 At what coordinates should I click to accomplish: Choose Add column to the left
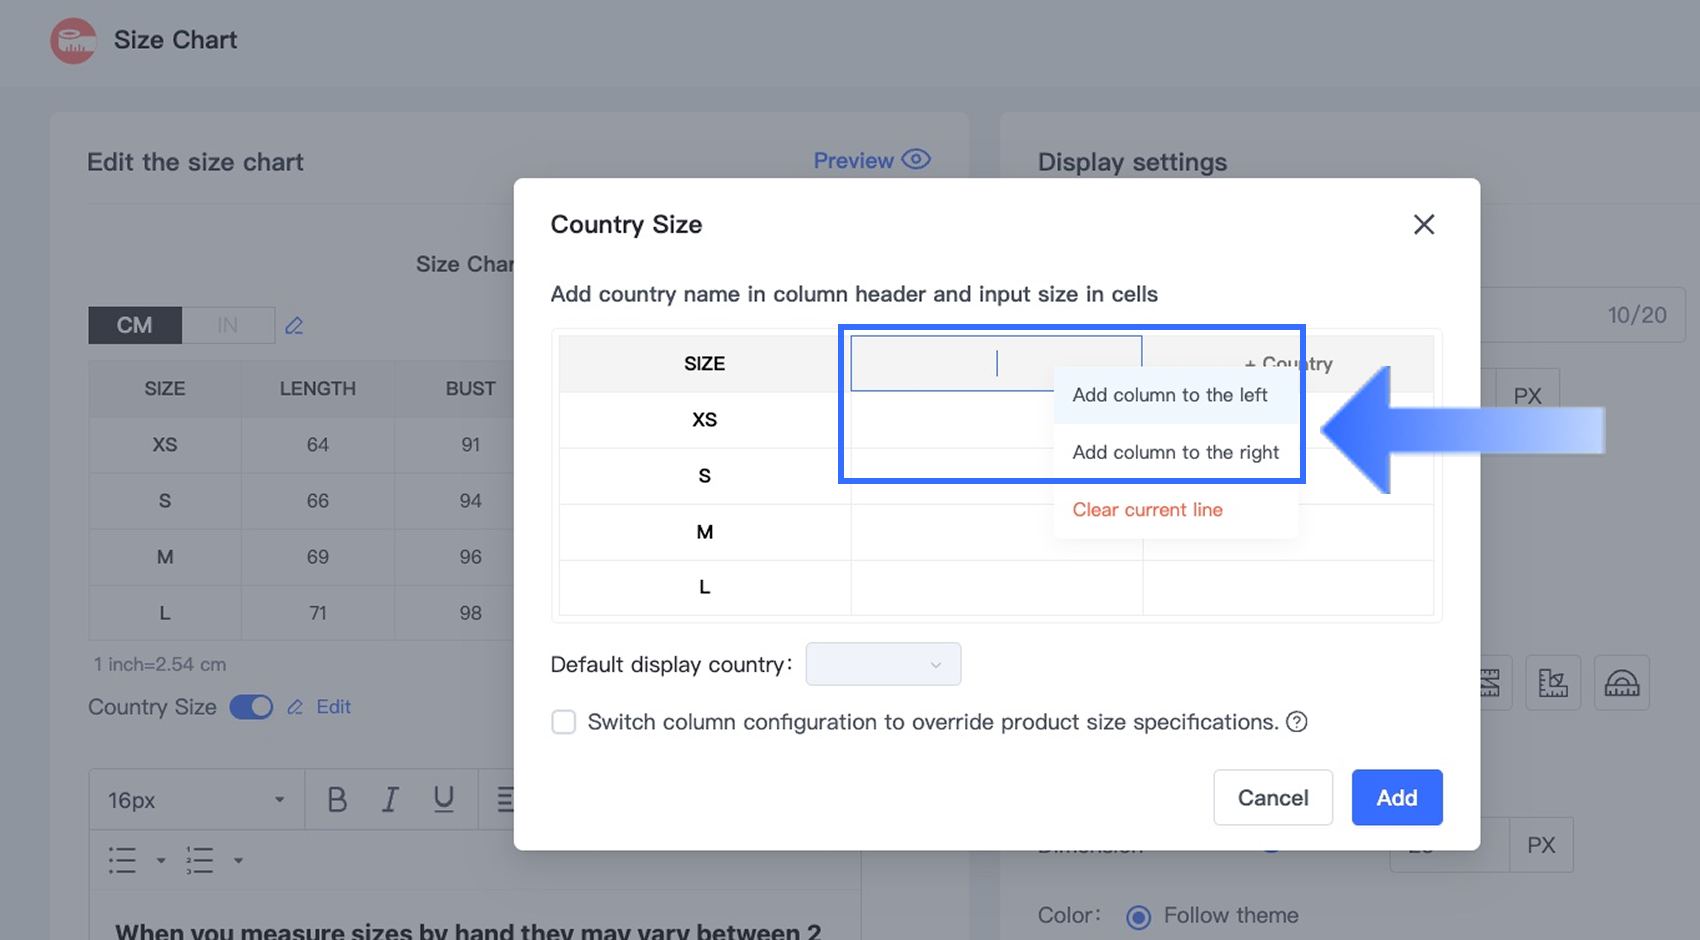click(x=1170, y=395)
